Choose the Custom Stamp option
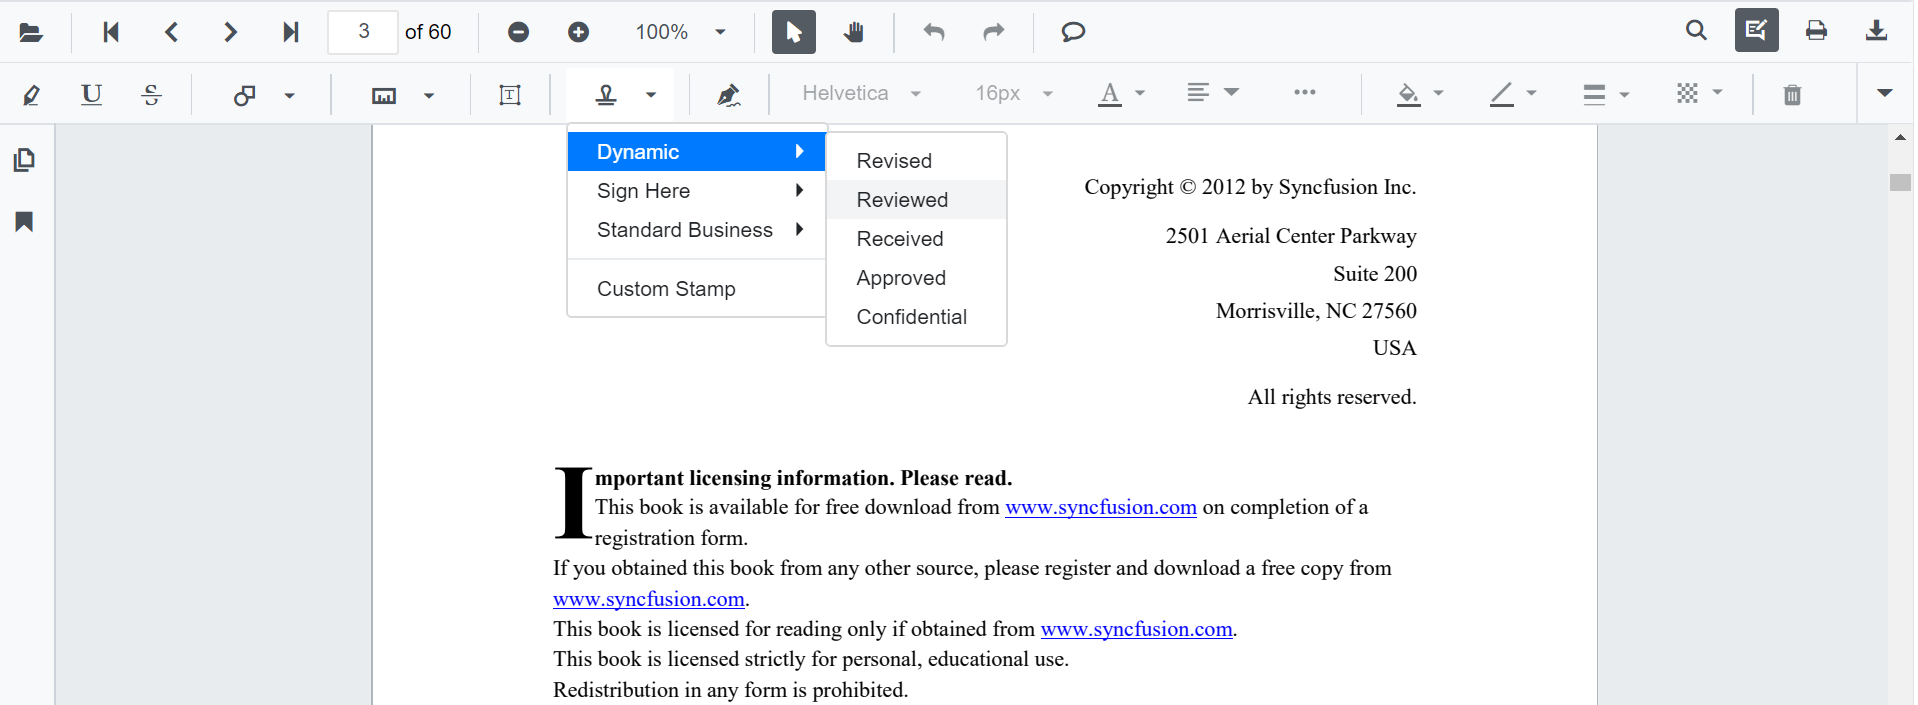Image resolution: width=1918 pixels, height=705 pixels. (x=696, y=288)
